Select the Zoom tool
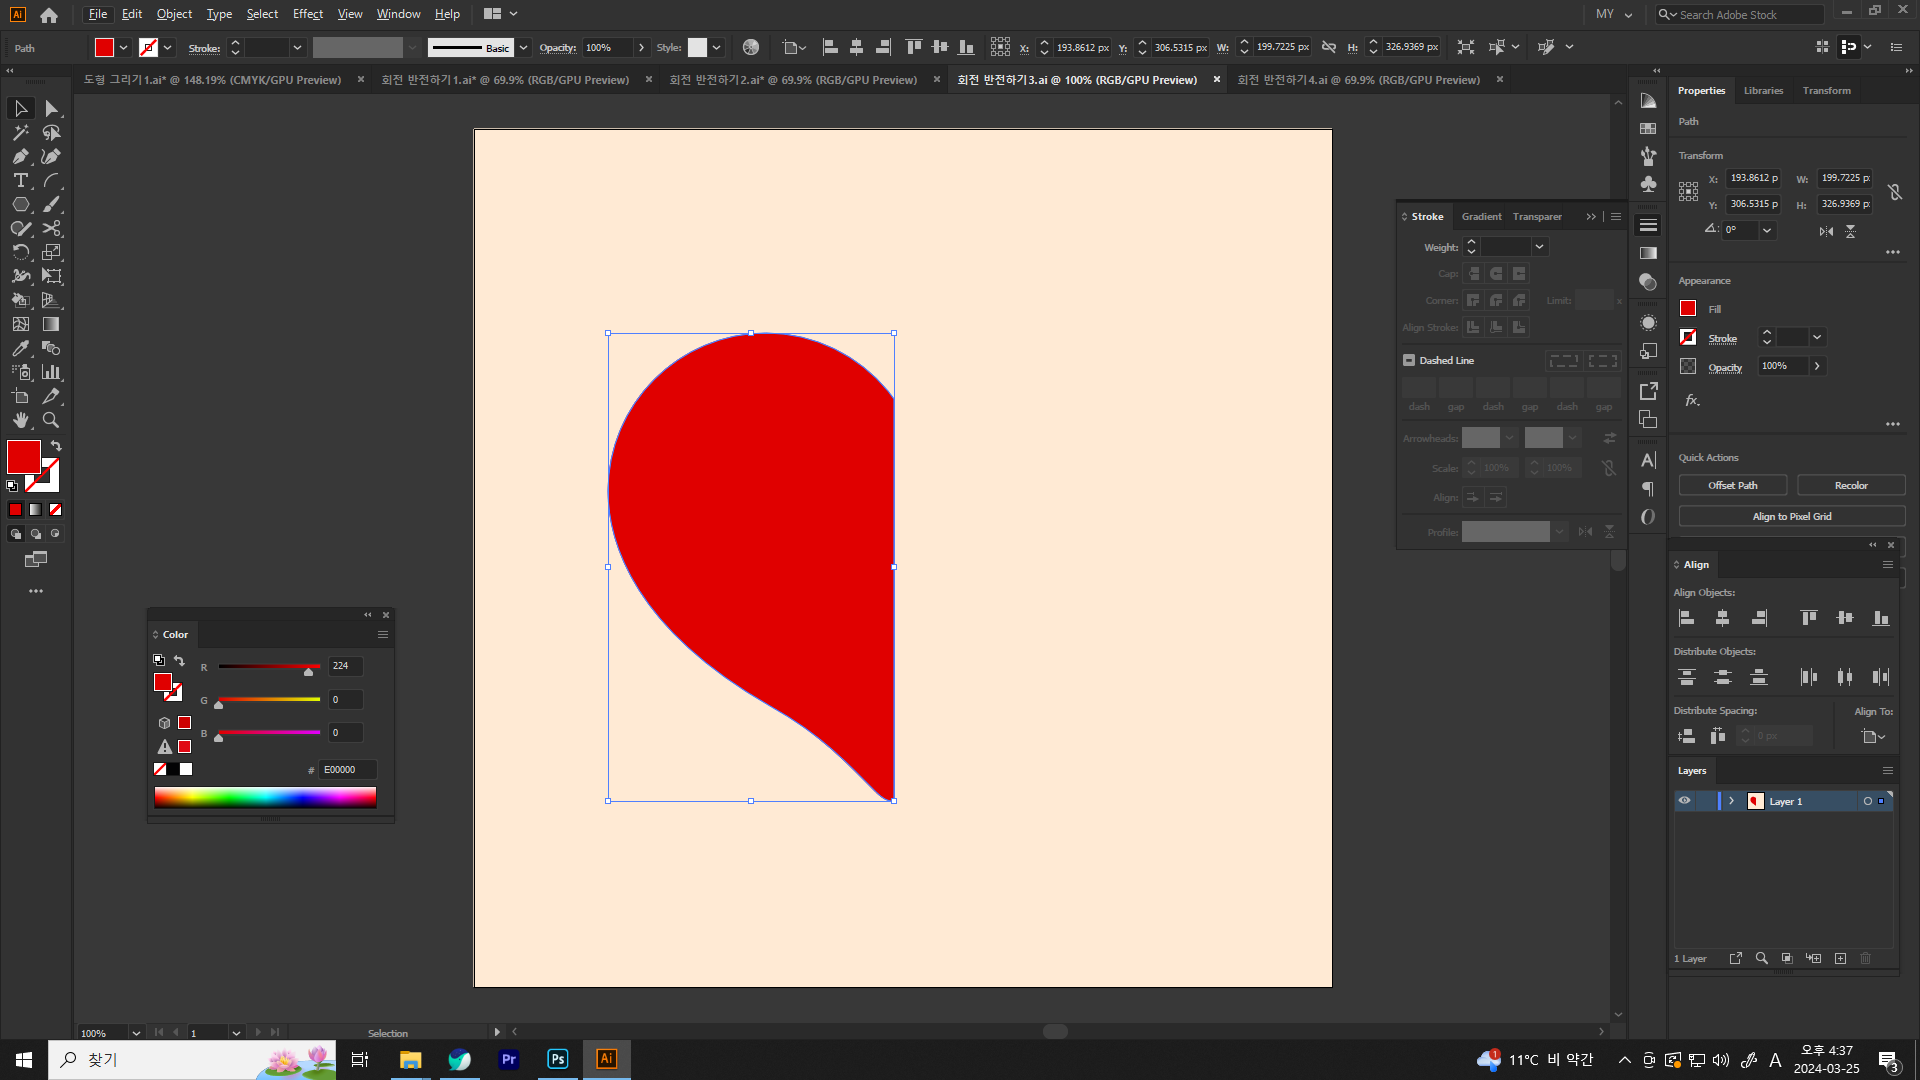 [51, 420]
